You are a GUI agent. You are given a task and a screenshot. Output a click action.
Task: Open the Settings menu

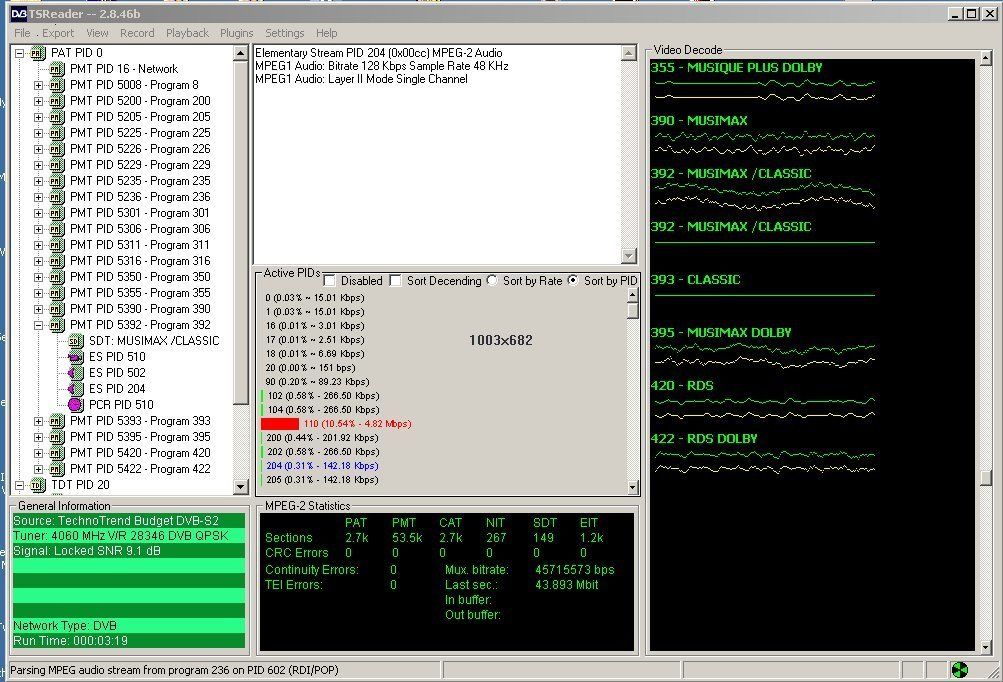click(x=285, y=33)
